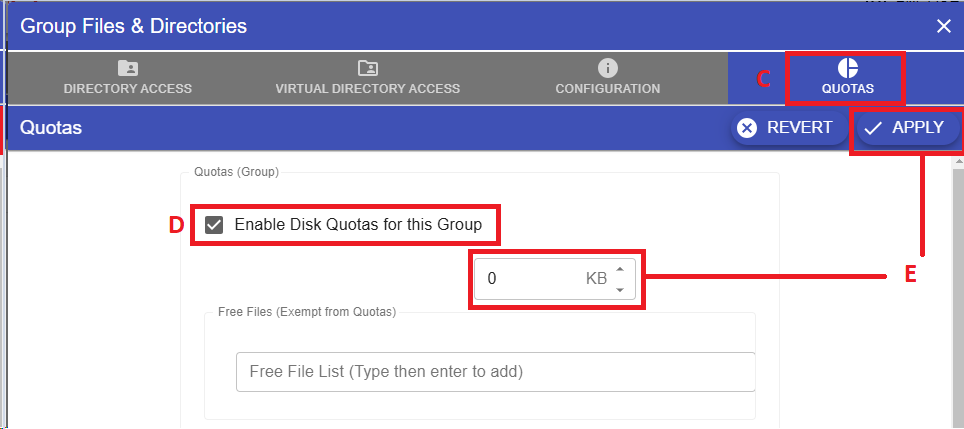Increase quota size with the up arrow

[x=620, y=268]
